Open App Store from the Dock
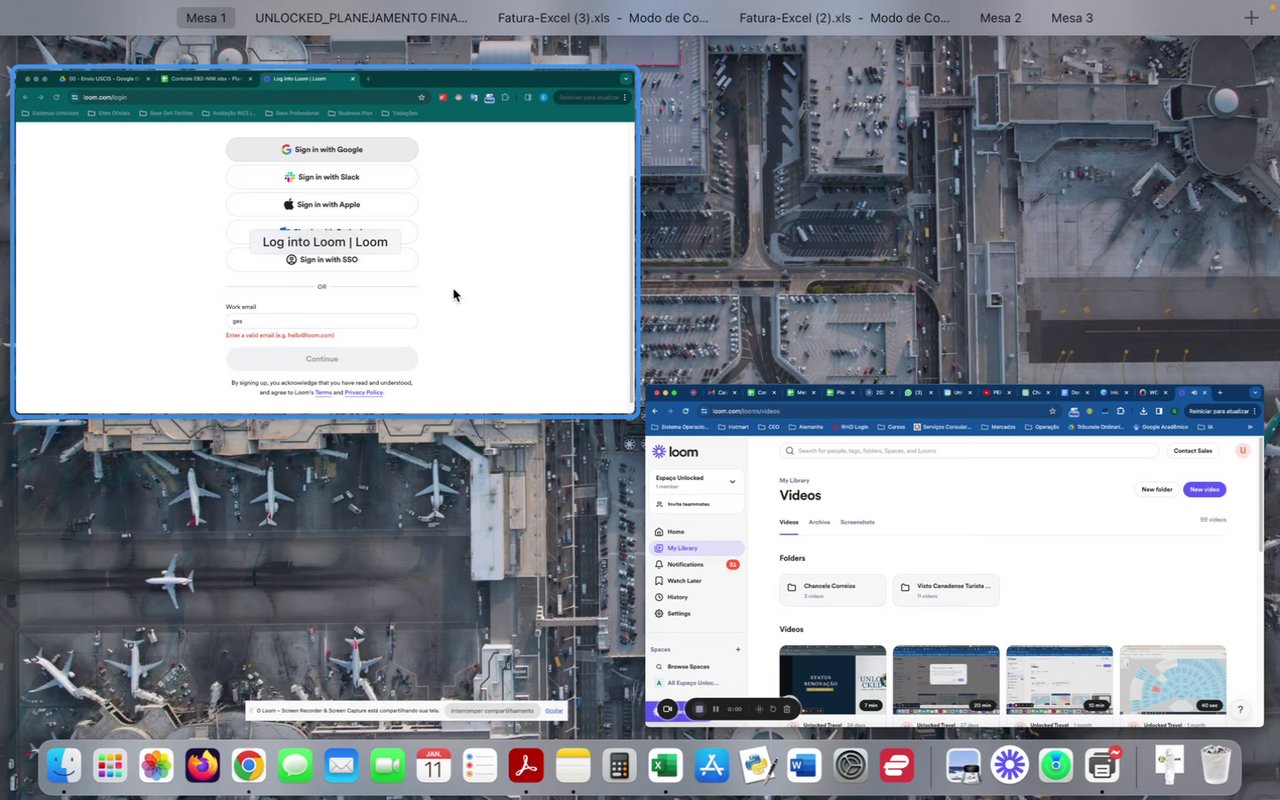1280x800 pixels. point(711,766)
